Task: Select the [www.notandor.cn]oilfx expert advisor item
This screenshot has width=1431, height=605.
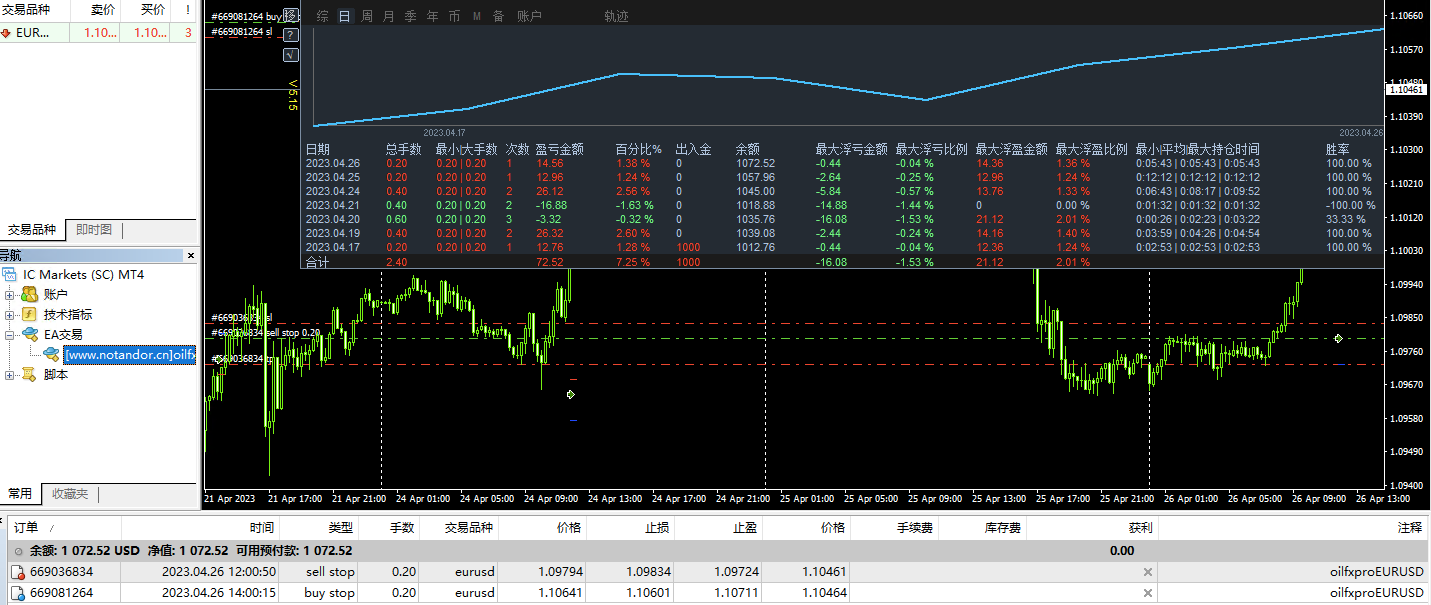Action: coord(129,355)
